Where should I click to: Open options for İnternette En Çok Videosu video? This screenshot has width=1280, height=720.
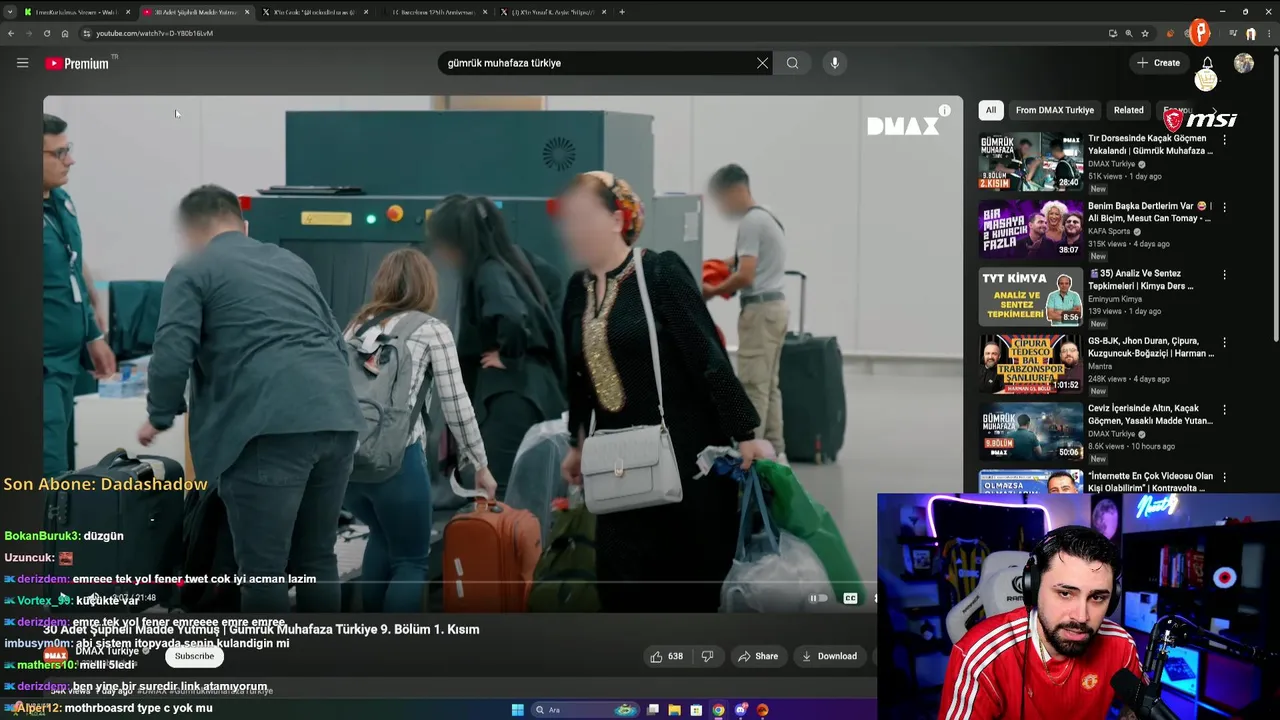pos(1224,477)
